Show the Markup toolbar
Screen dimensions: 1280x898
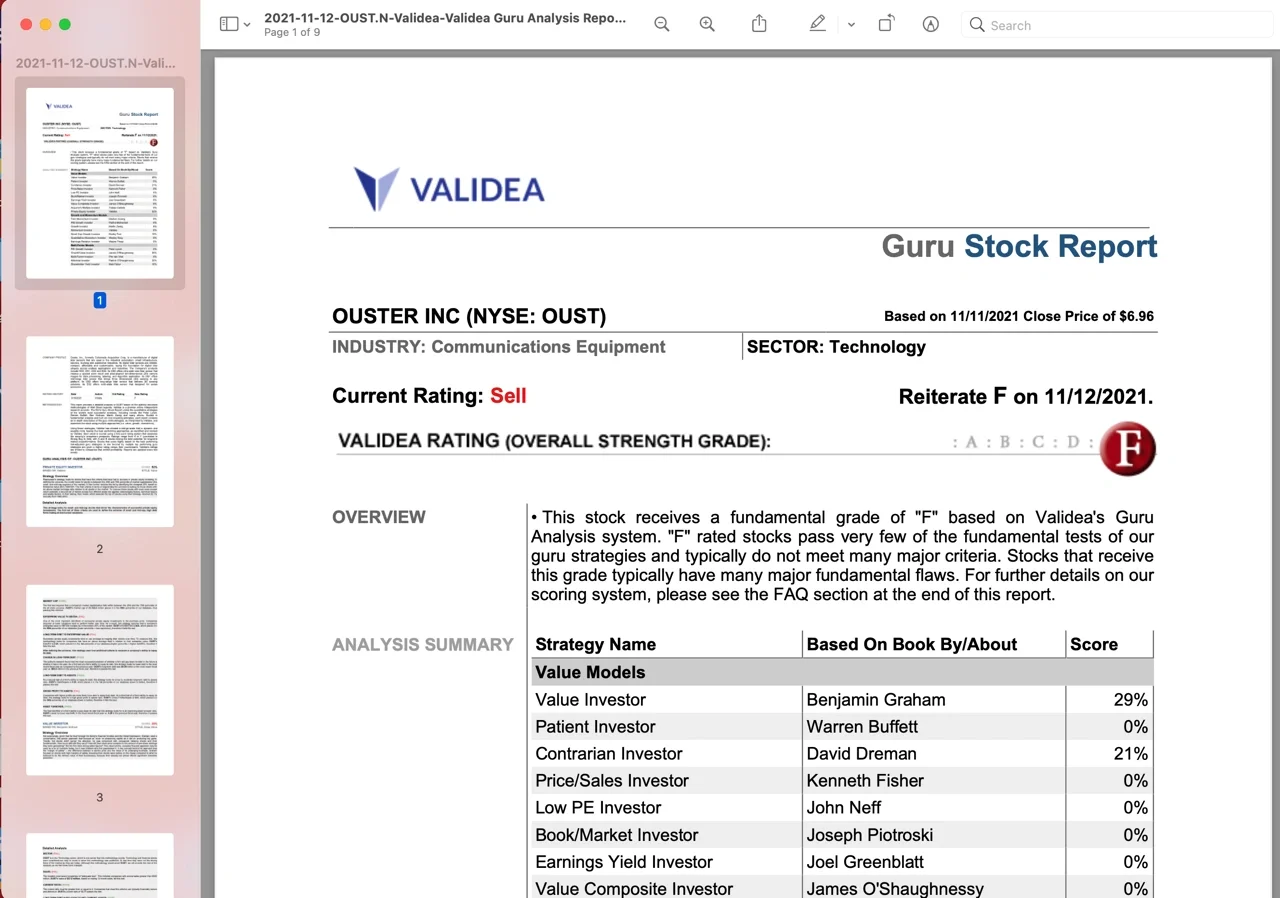coord(931,24)
